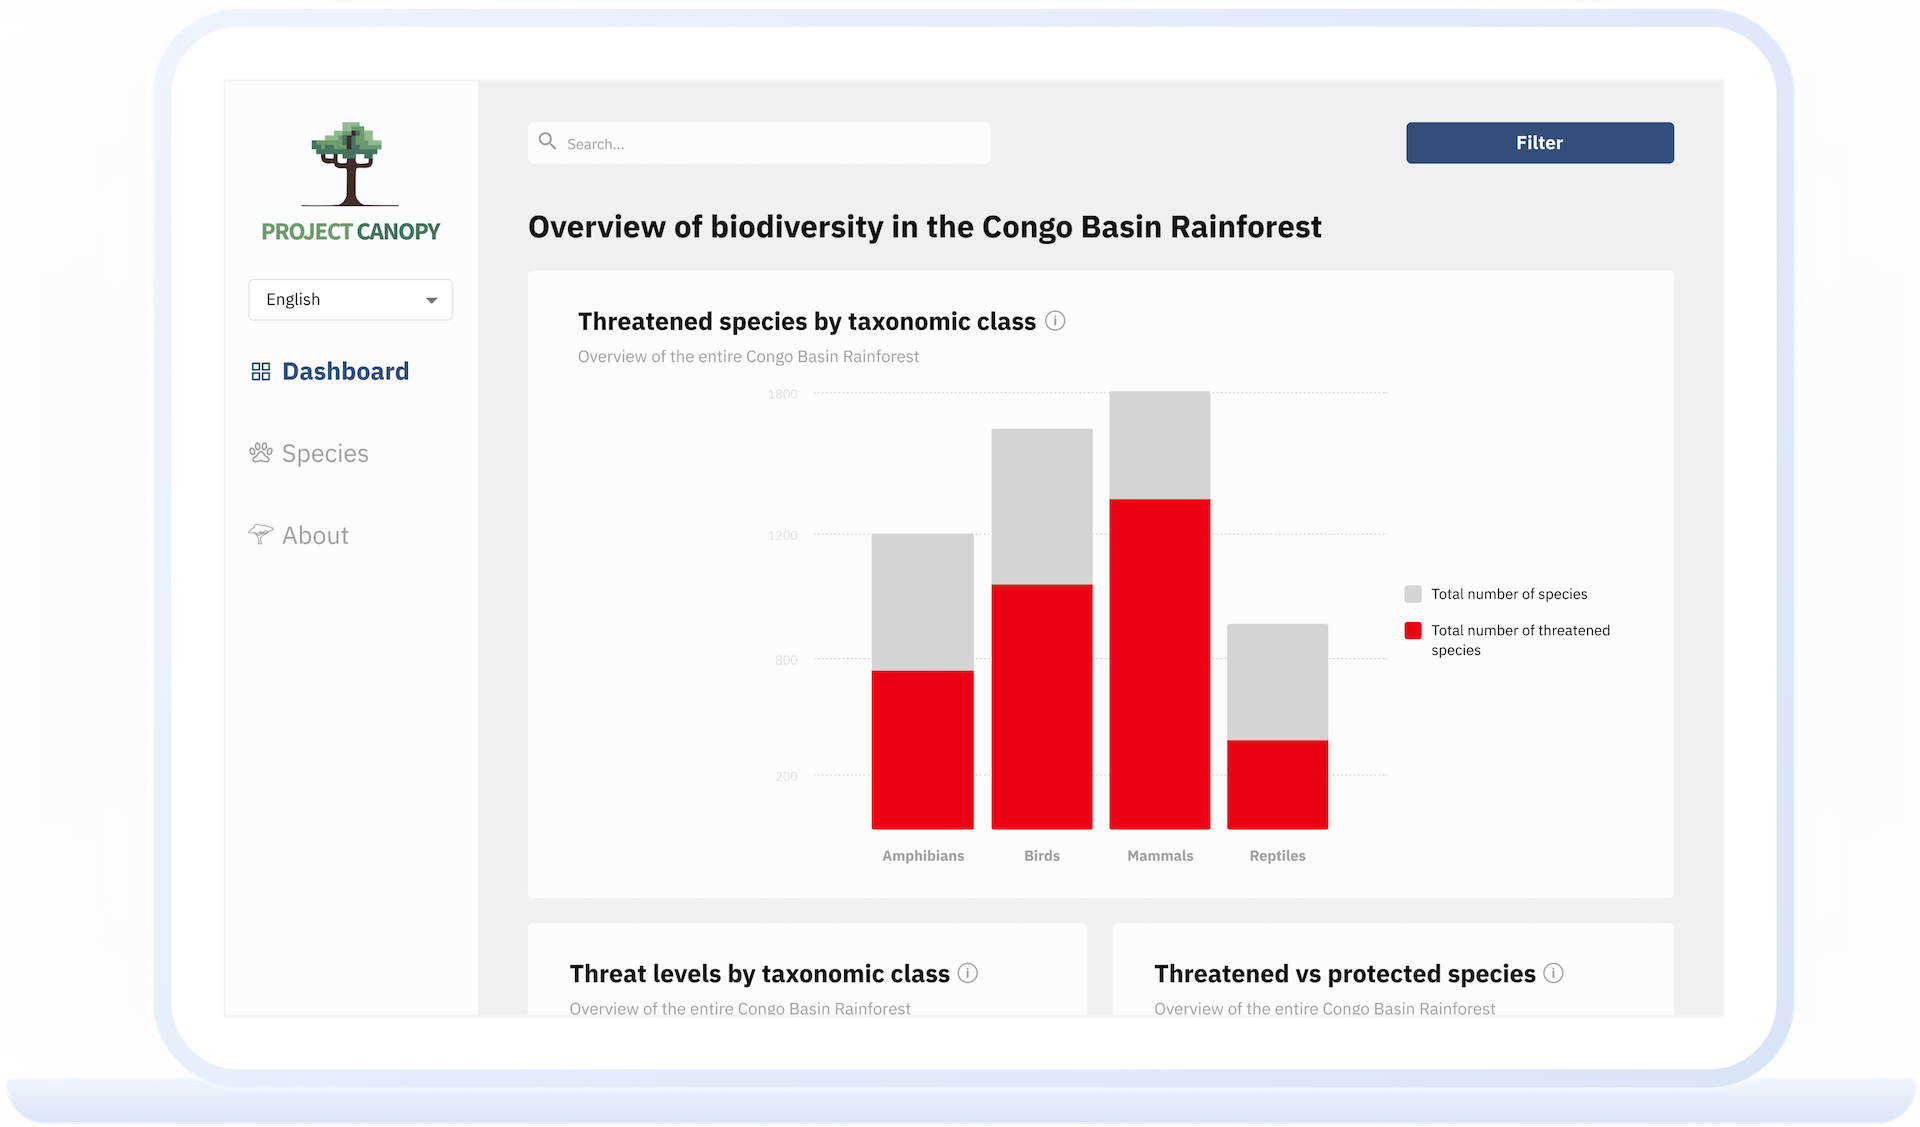The image size is (1920, 1127).
Task: Open the Species menu item
Action: [309, 454]
